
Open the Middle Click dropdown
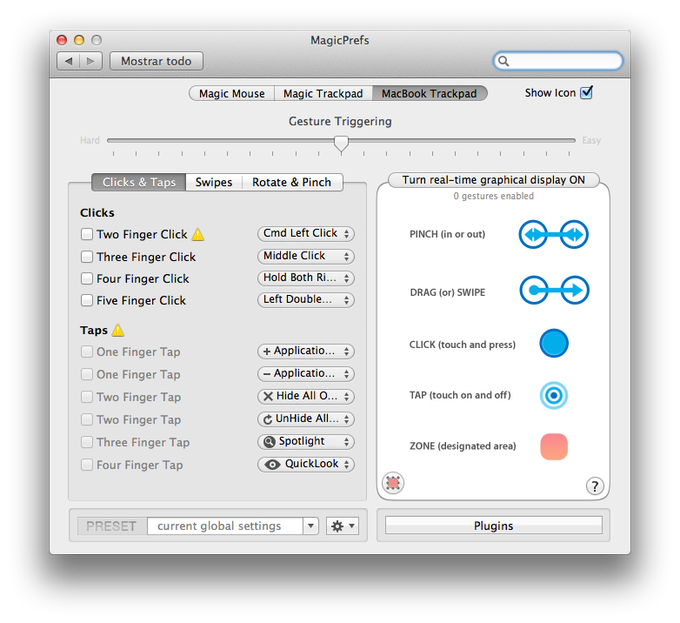[306, 256]
